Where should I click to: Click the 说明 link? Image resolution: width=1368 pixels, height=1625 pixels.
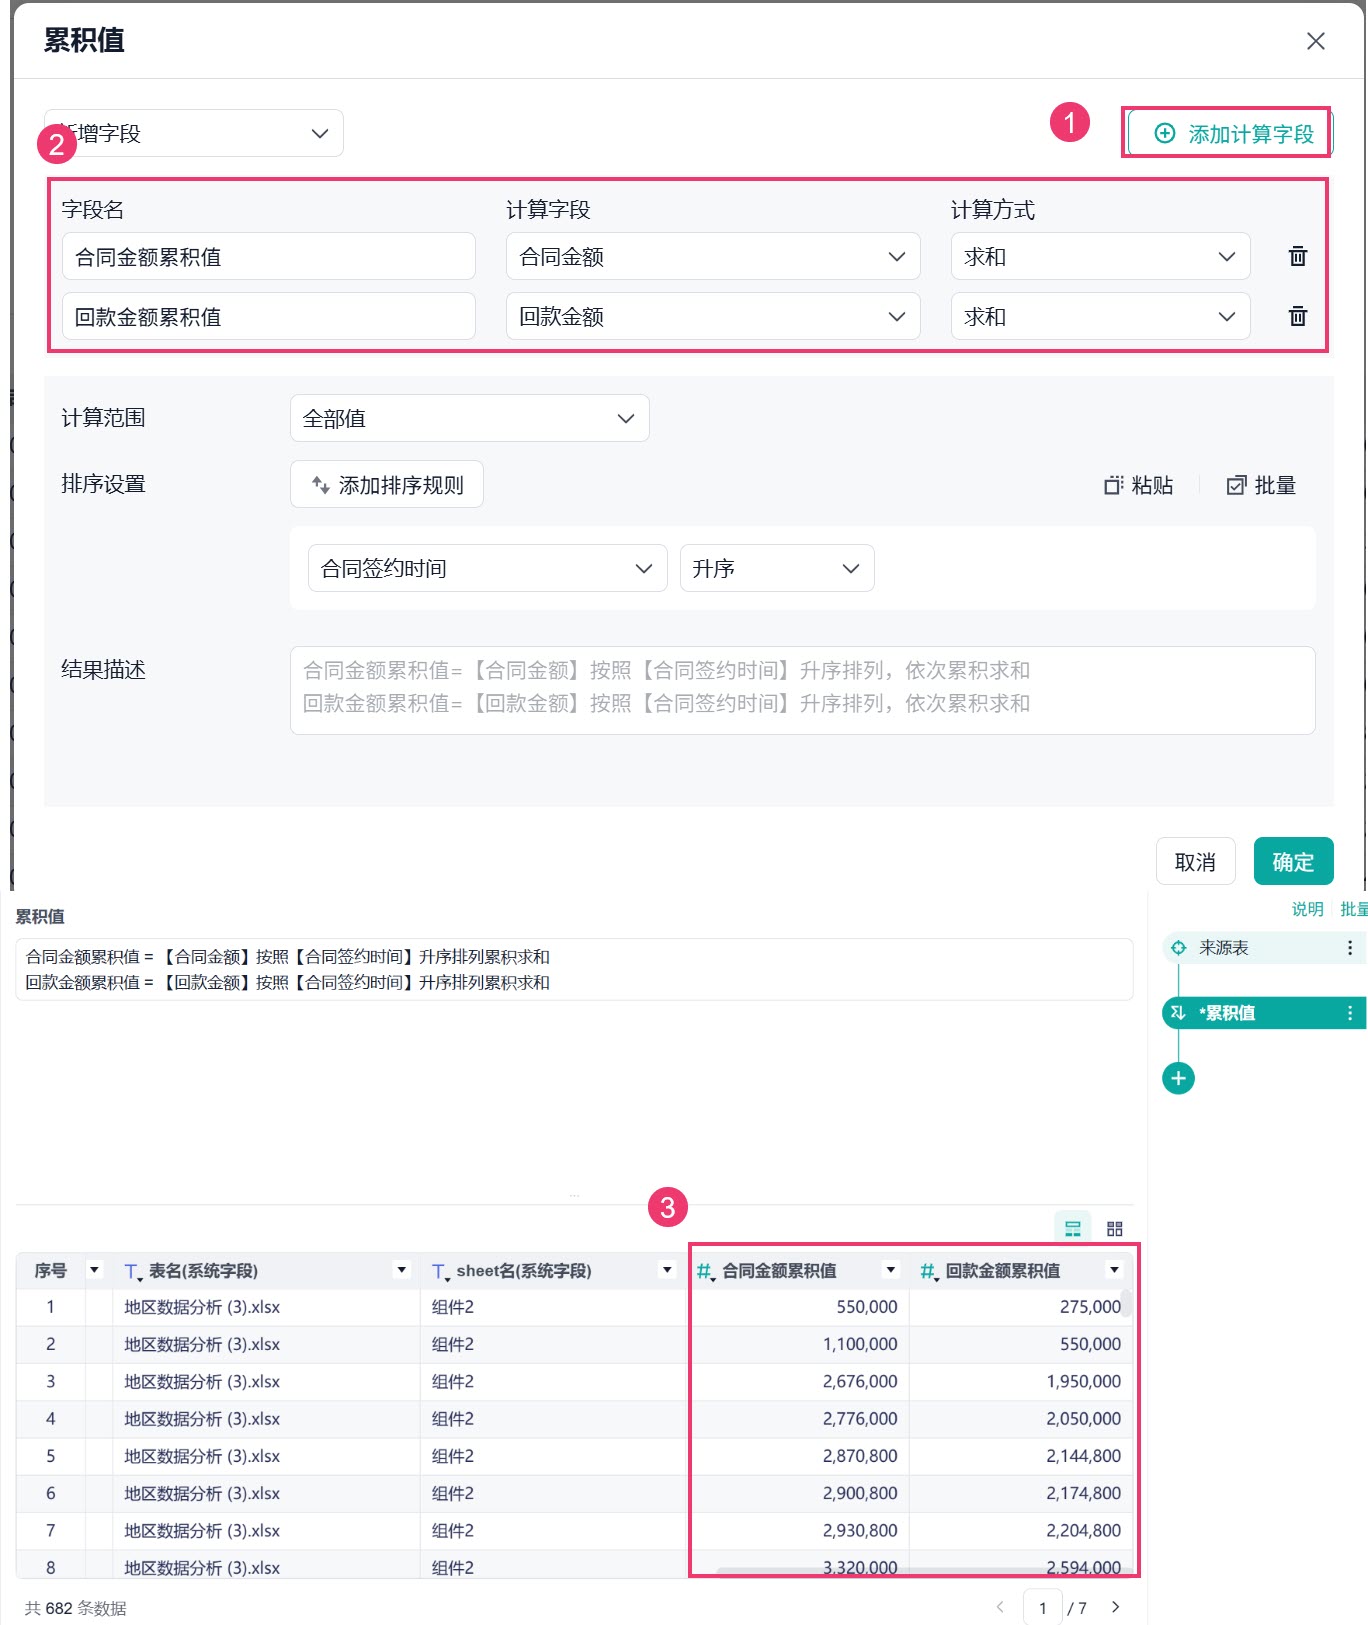click(1307, 909)
